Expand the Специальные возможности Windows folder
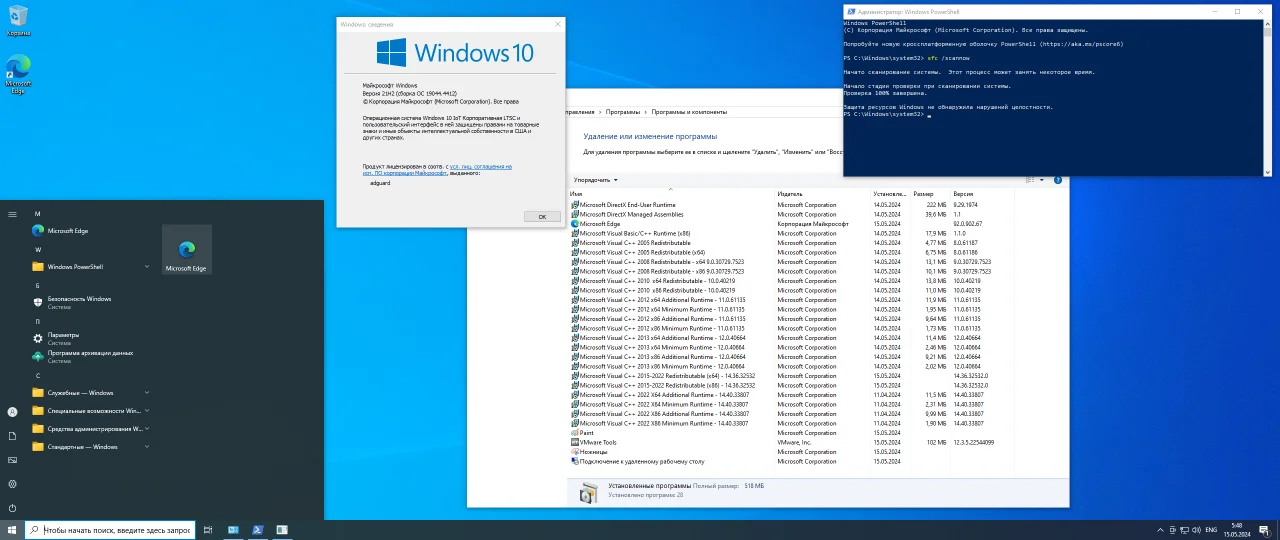This screenshot has width=1280, height=540. pyautogui.click(x=91, y=411)
